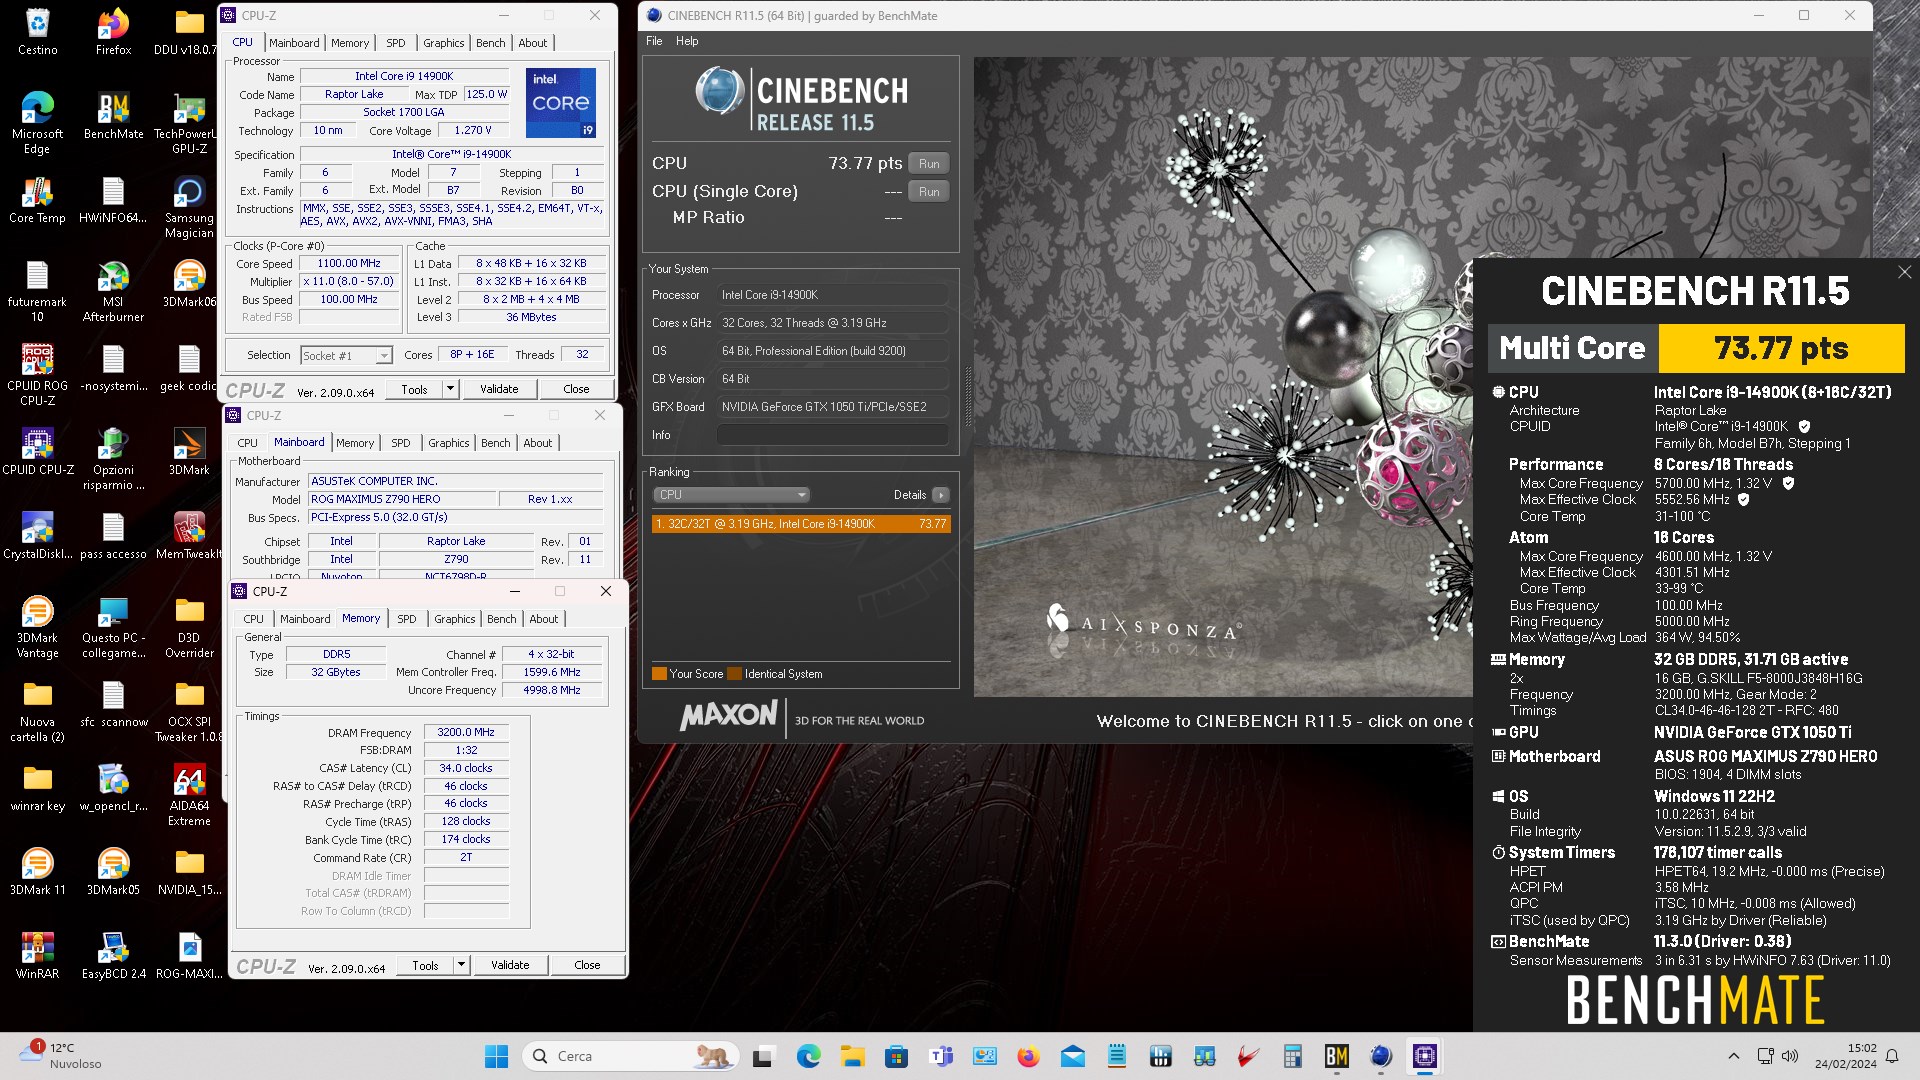Viewport: 1920px width, 1080px height.
Task: Open the Help menu in Cinebench
Action: (x=687, y=41)
